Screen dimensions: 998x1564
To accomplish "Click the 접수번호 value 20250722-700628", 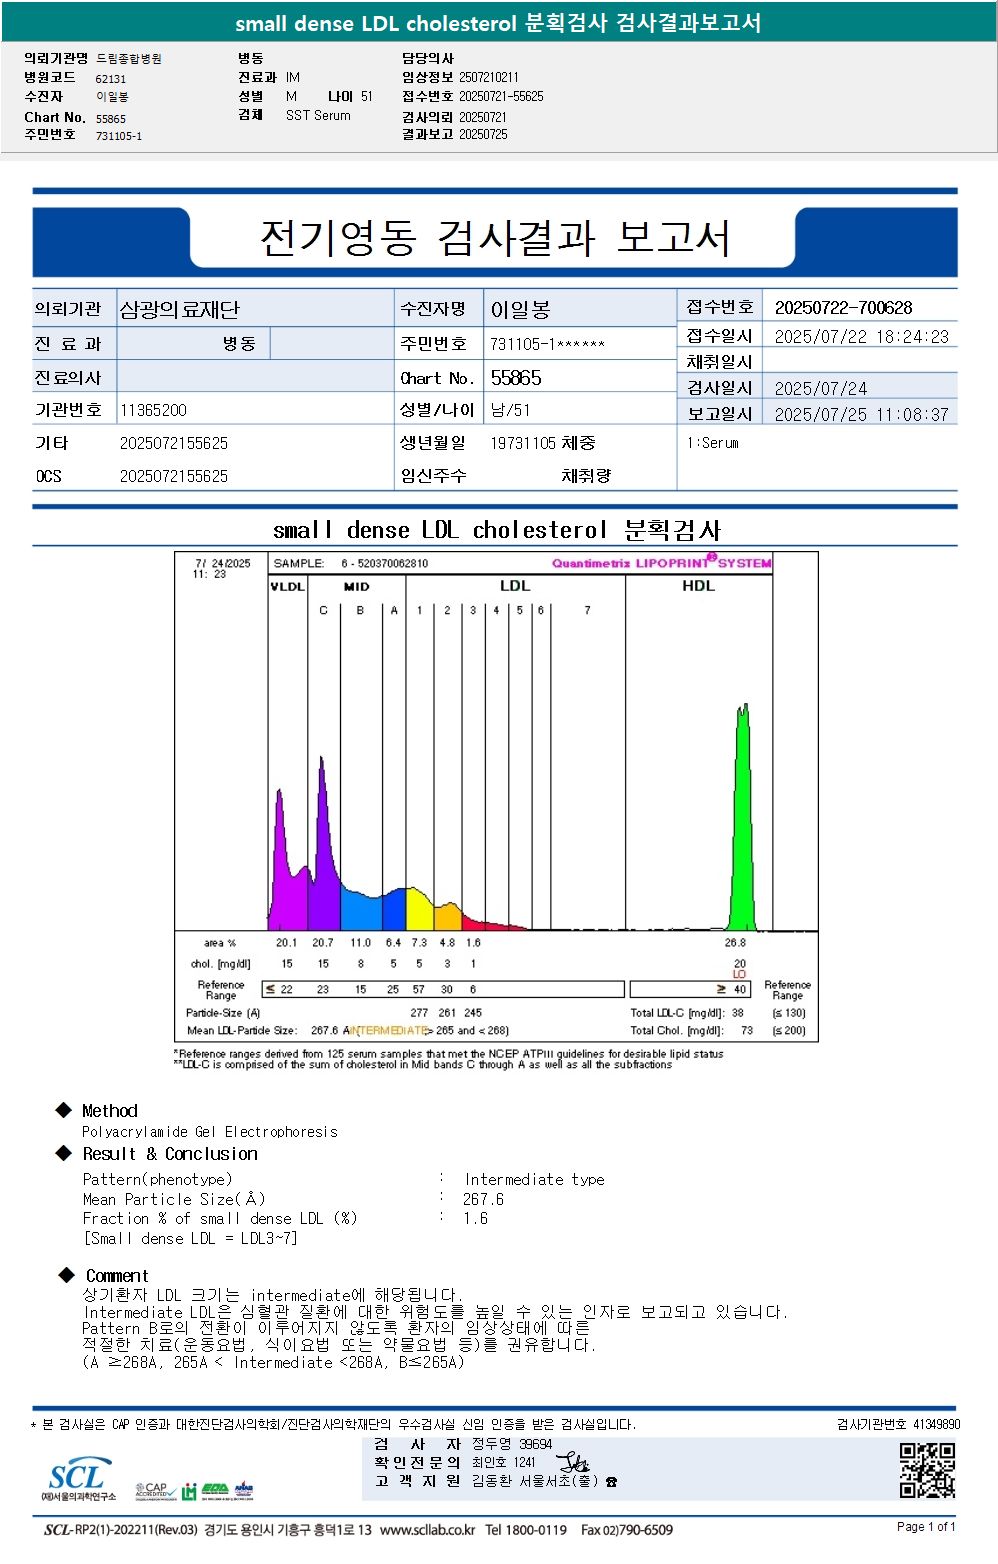I will (844, 308).
